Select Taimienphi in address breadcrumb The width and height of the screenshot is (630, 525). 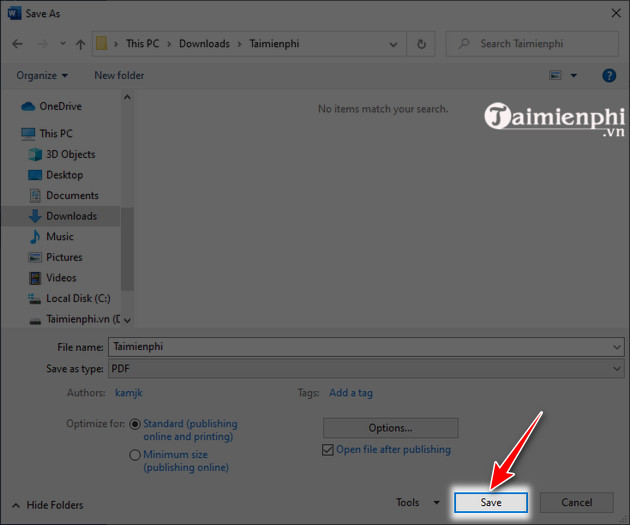[274, 43]
